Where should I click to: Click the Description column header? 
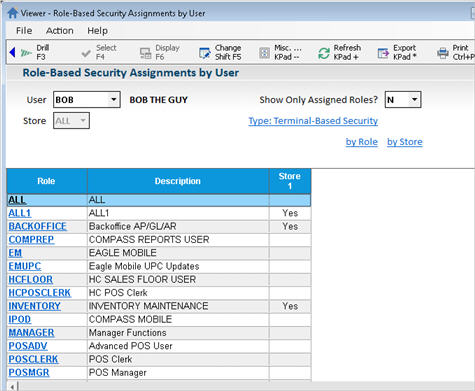click(178, 181)
